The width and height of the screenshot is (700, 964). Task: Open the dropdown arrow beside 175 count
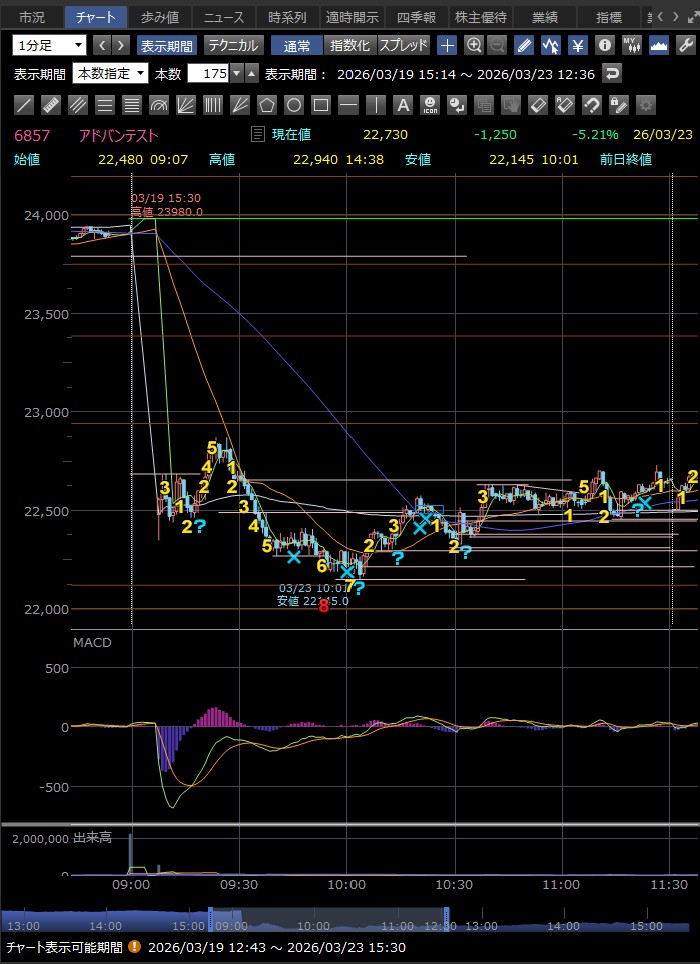point(236,73)
